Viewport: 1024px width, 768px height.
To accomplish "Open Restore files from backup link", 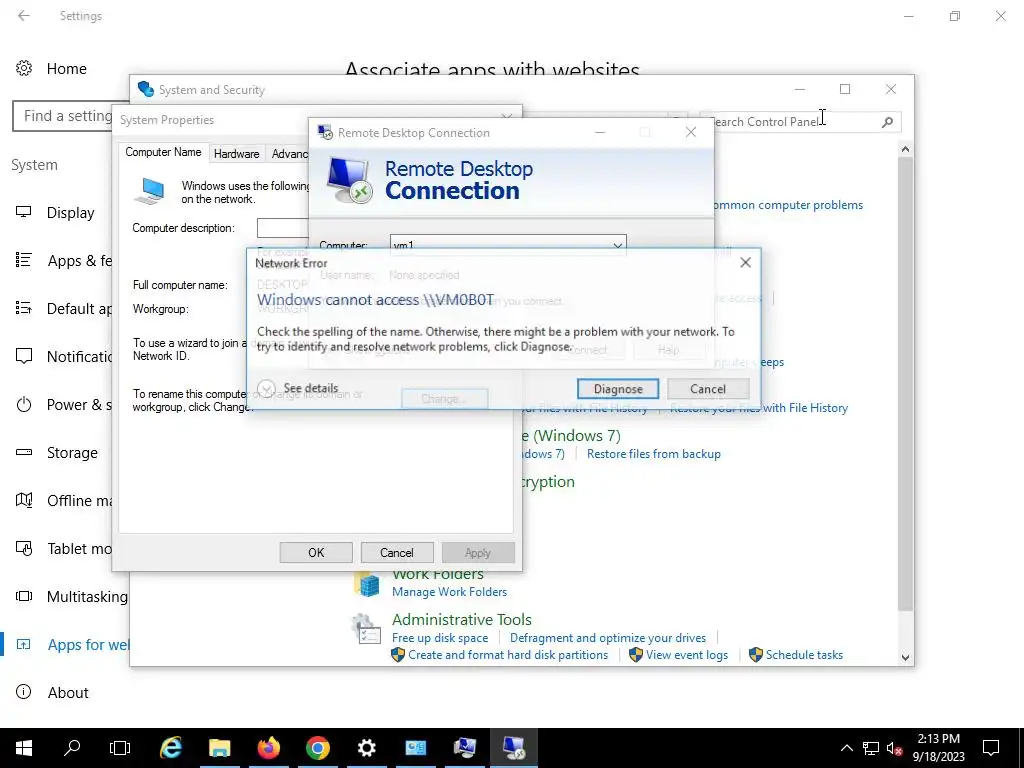I will [x=654, y=454].
